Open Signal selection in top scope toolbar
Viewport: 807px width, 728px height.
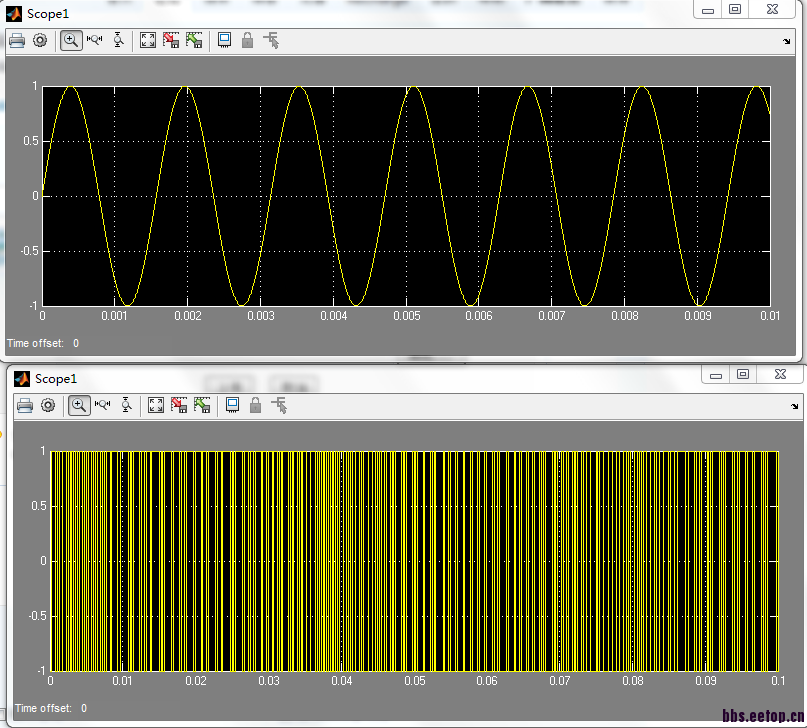coord(271,40)
